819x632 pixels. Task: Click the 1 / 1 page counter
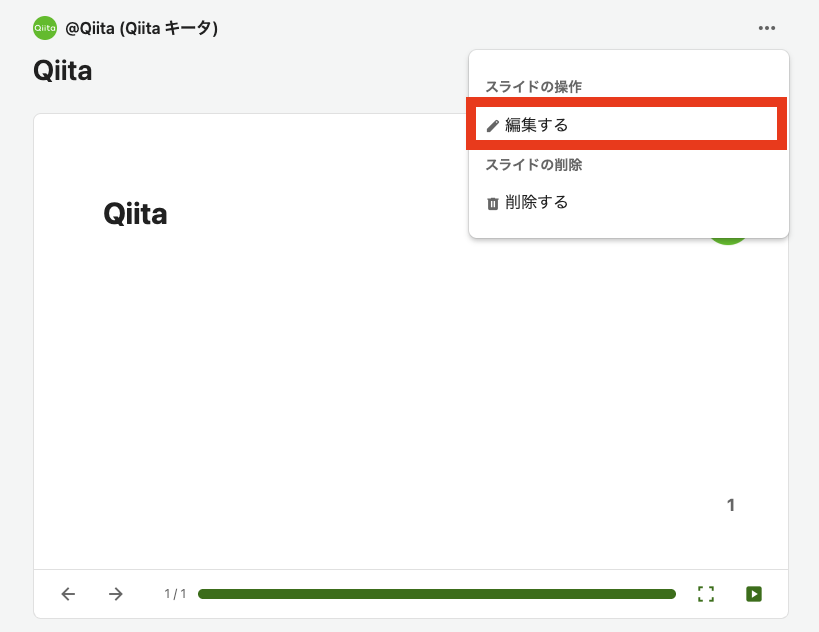175,594
